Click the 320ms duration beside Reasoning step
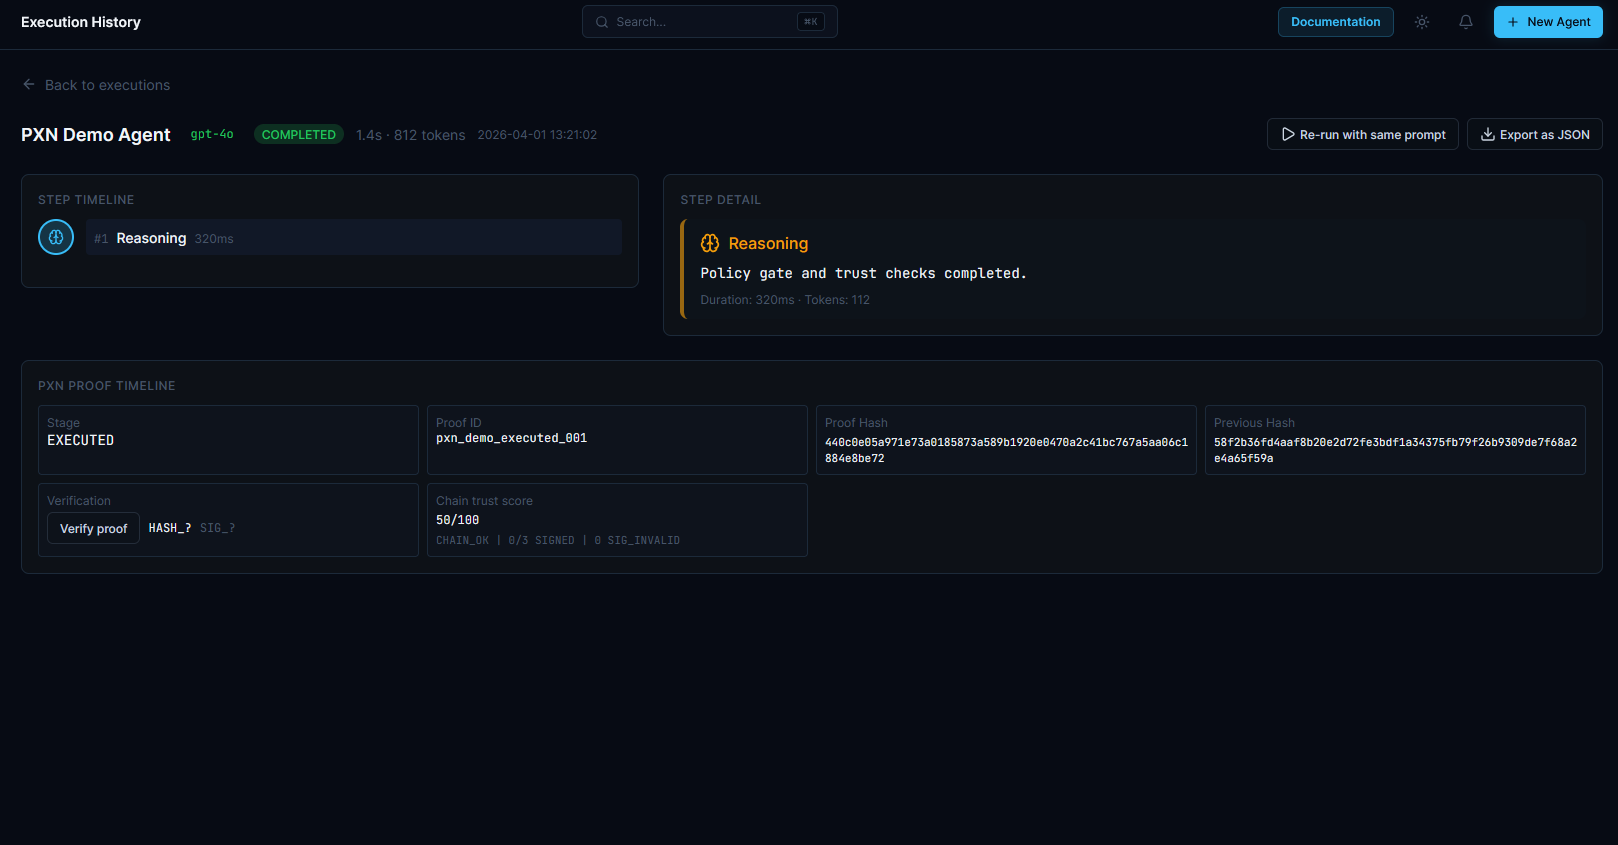The image size is (1618, 845). (214, 239)
